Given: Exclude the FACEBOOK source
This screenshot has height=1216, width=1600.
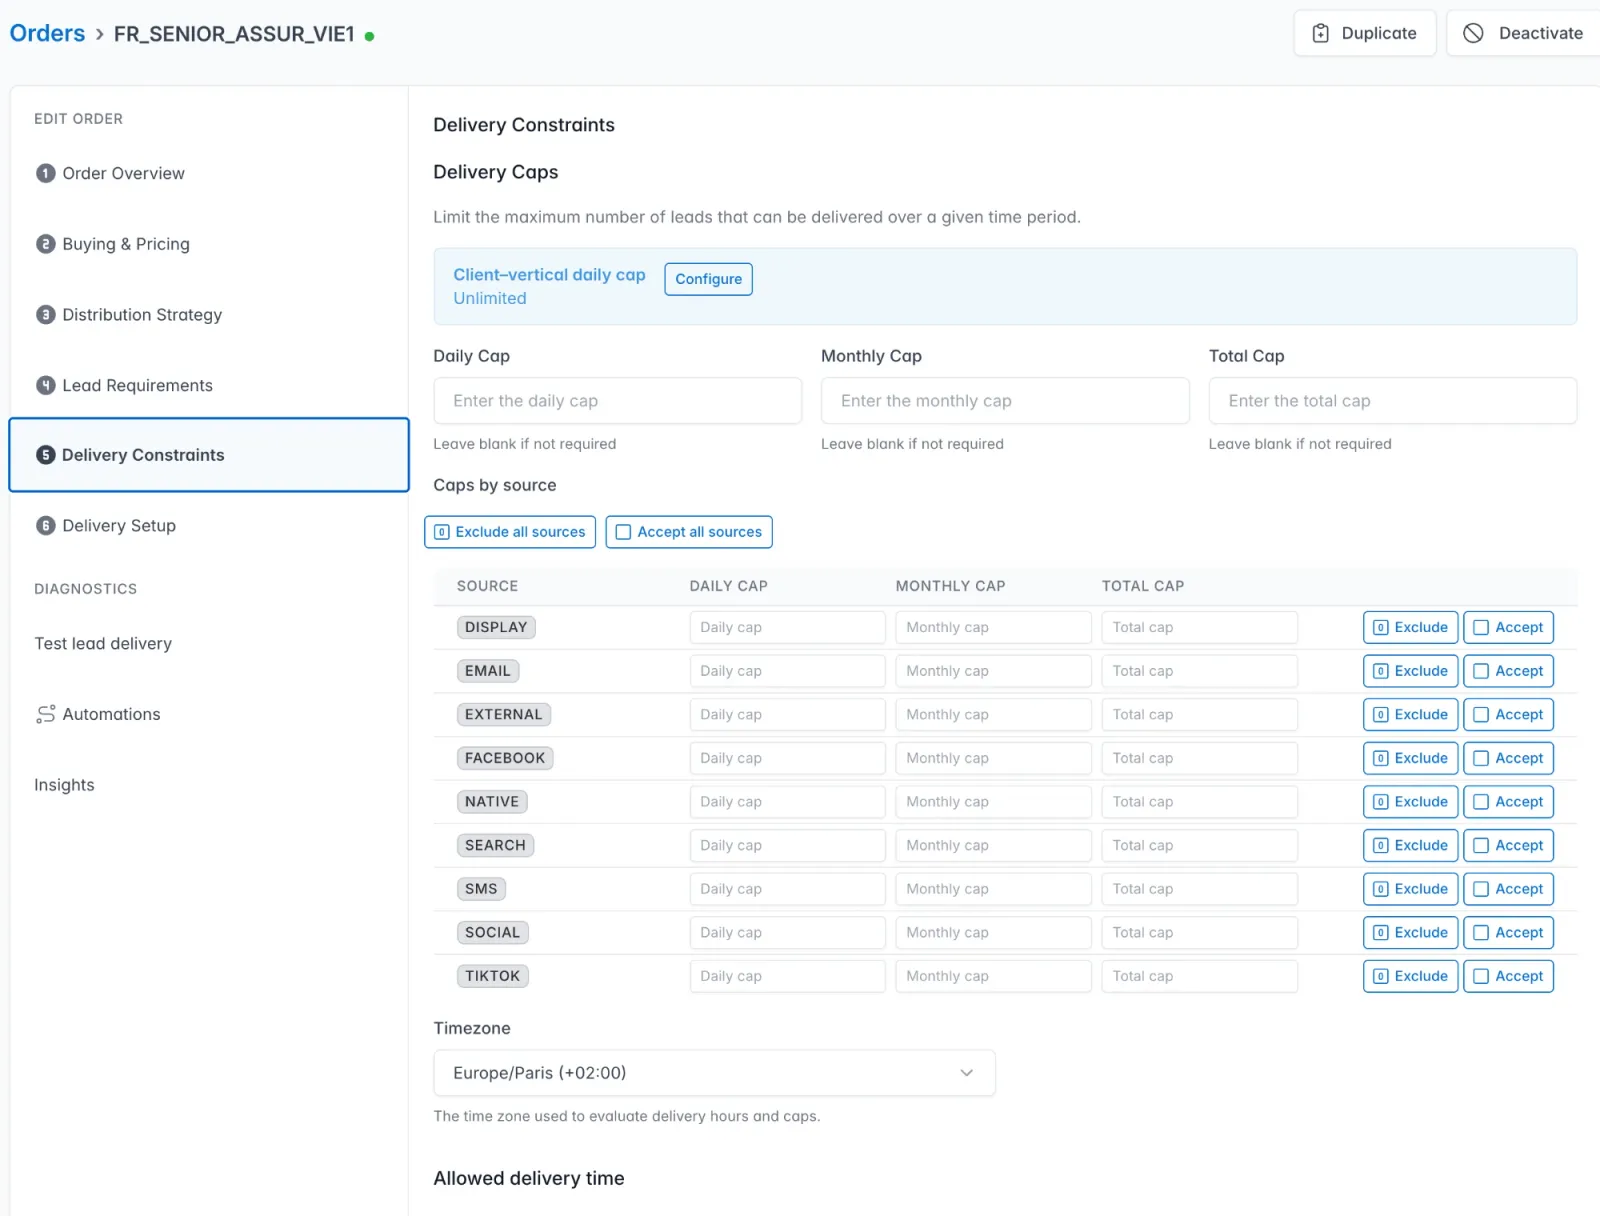Looking at the screenshot, I should tap(1410, 758).
